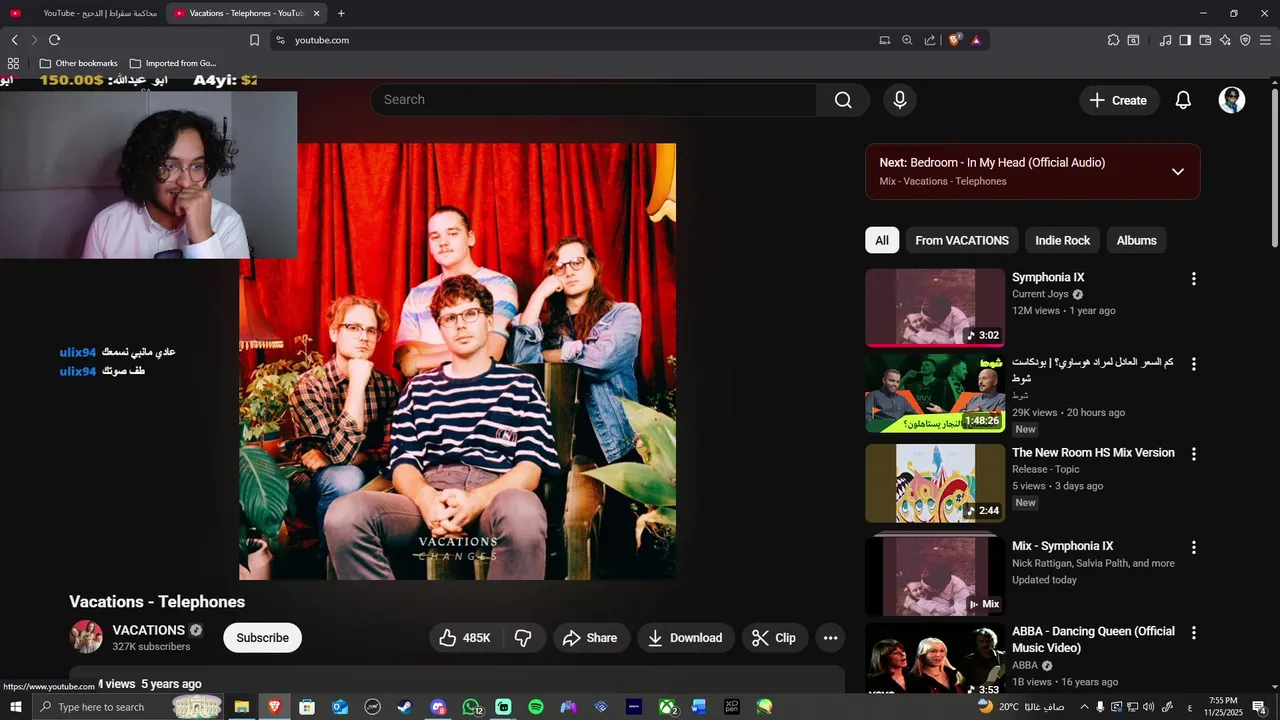Open Brave Leo AI sparkle icon

(x=1225, y=40)
